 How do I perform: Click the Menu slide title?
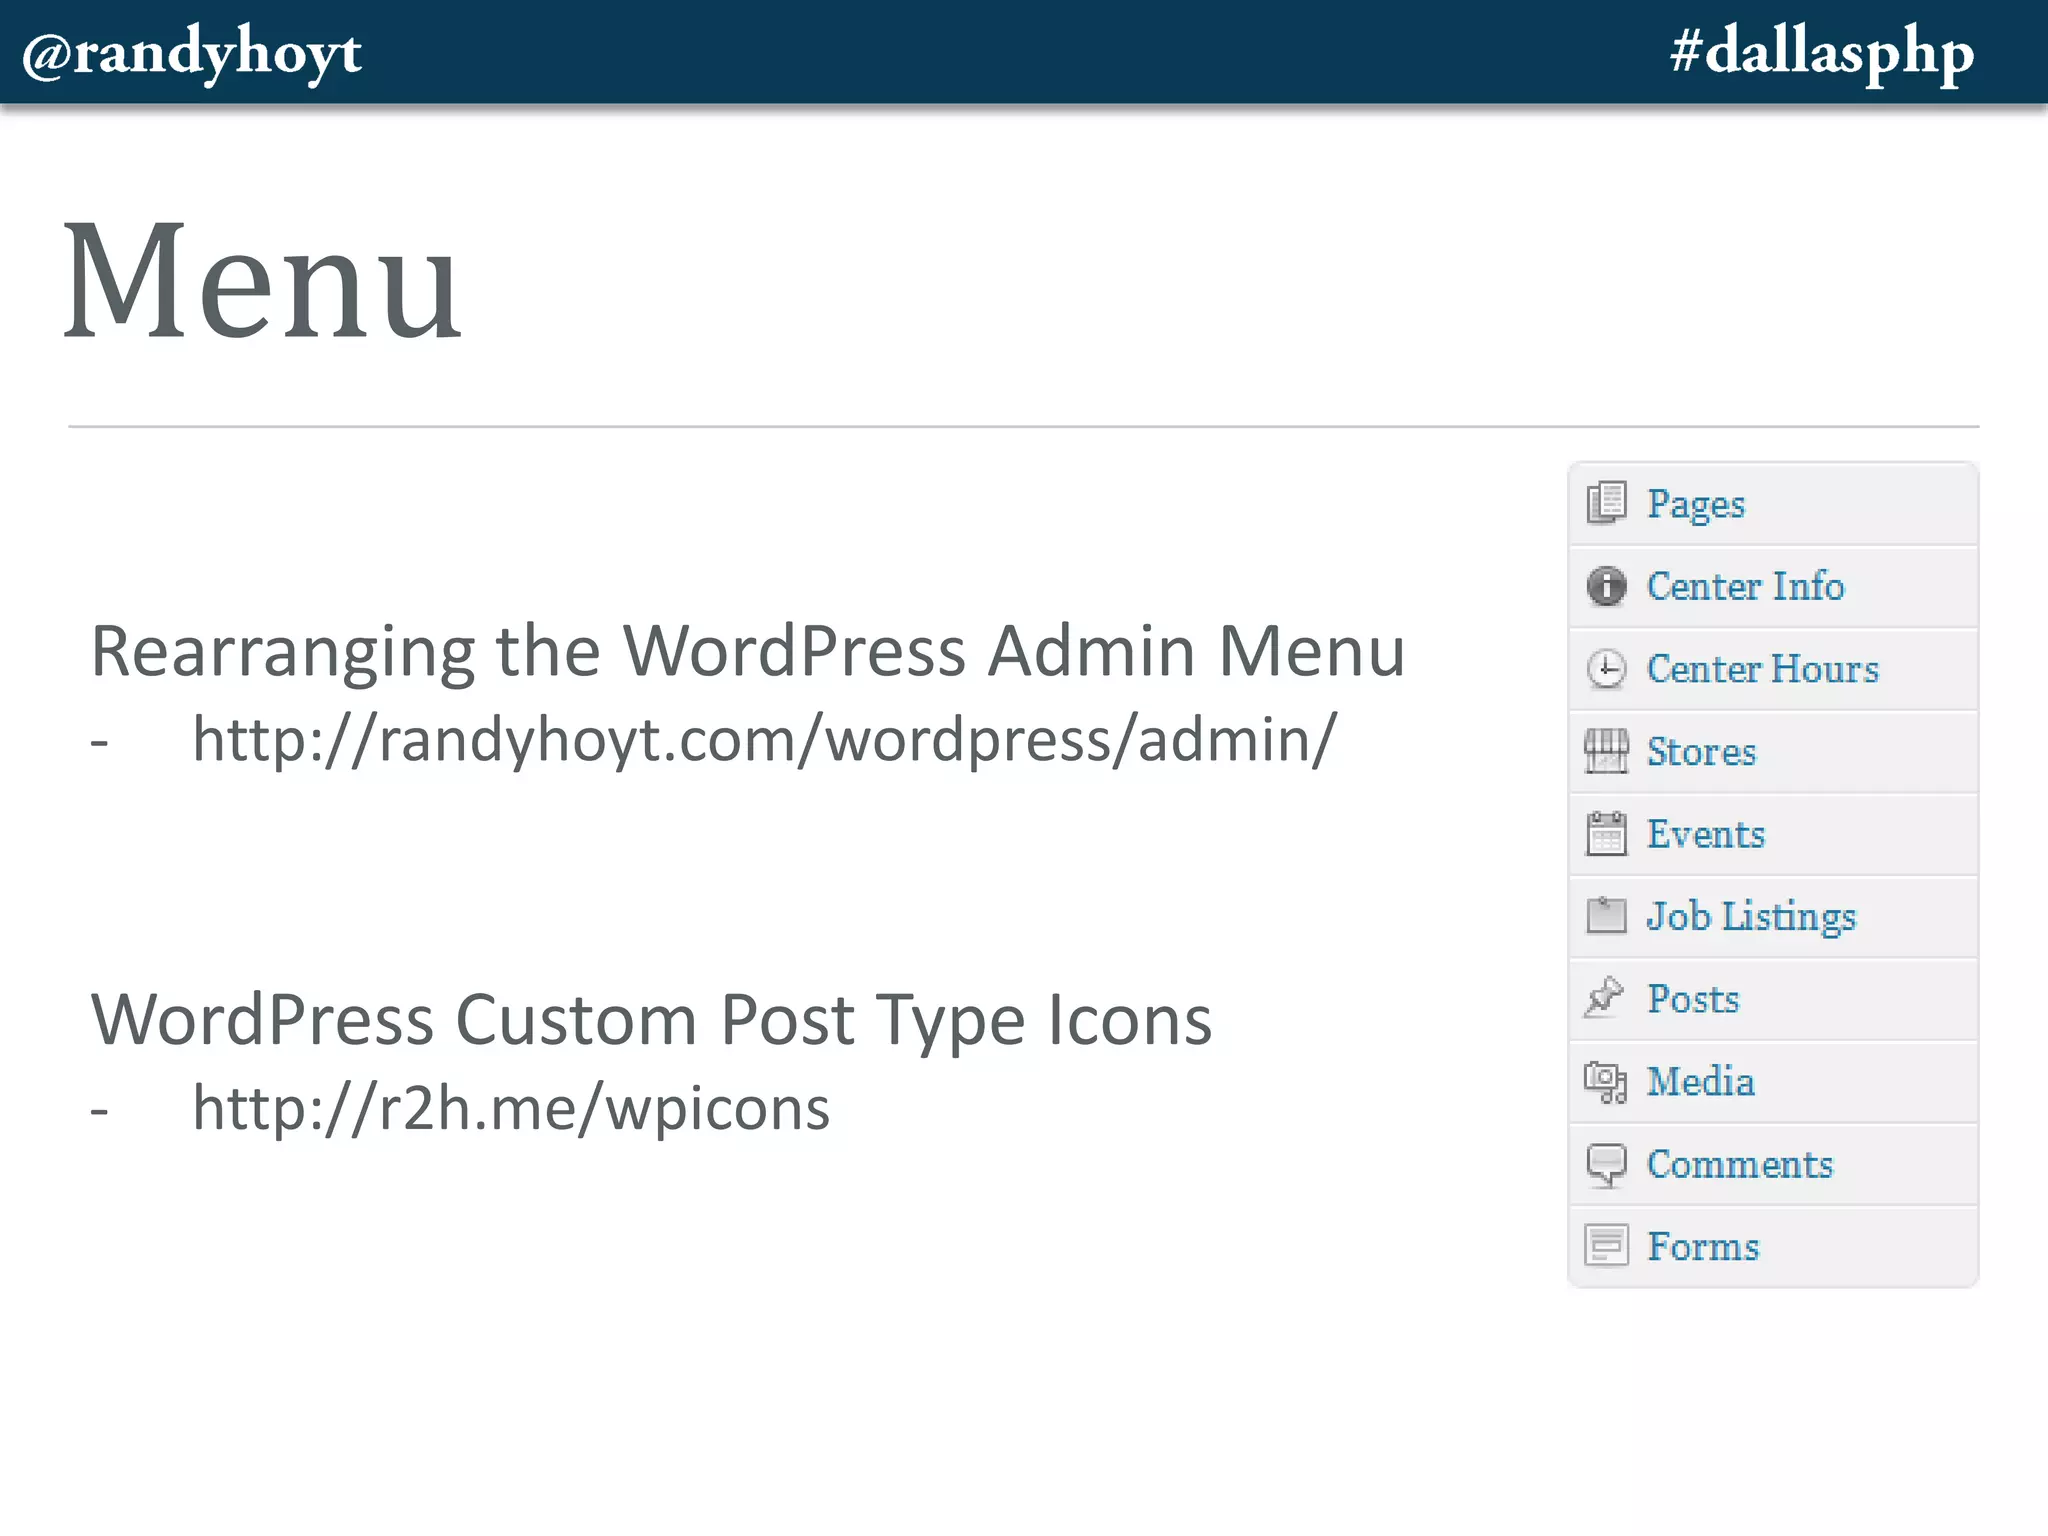pyautogui.click(x=262, y=281)
